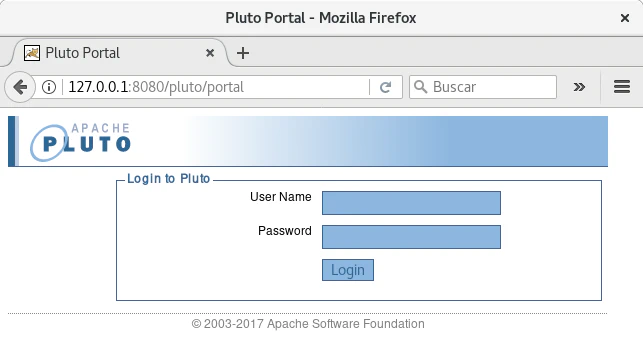
Task: Click inside the Buscar search field
Action: point(483,87)
